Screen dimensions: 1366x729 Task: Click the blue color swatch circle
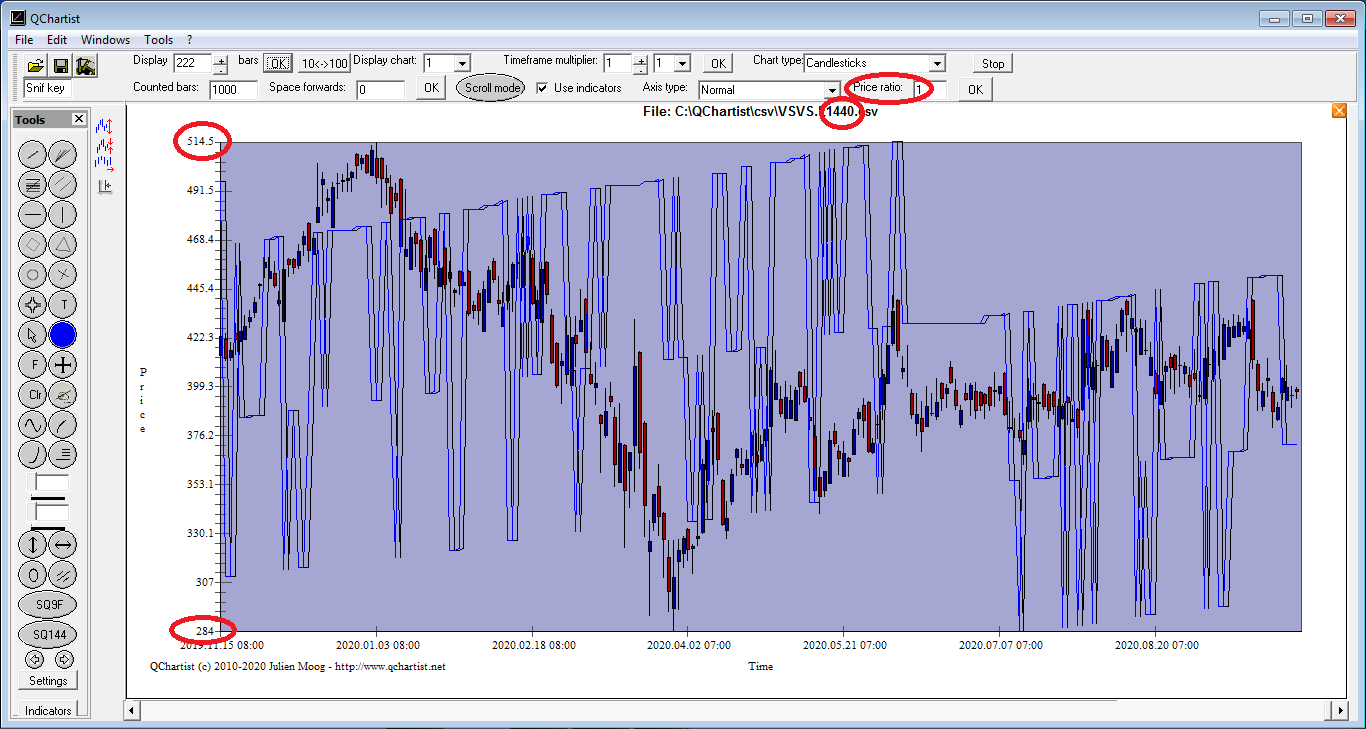[x=63, y=335]
